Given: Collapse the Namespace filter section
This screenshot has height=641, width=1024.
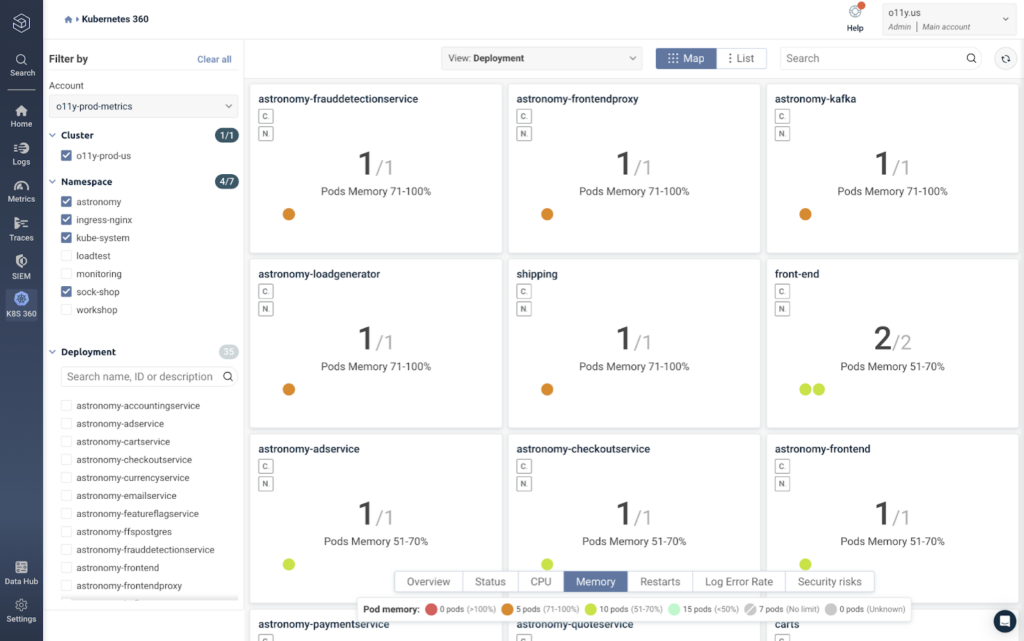Looking at the screenshot, I should (x=52, y=181).
